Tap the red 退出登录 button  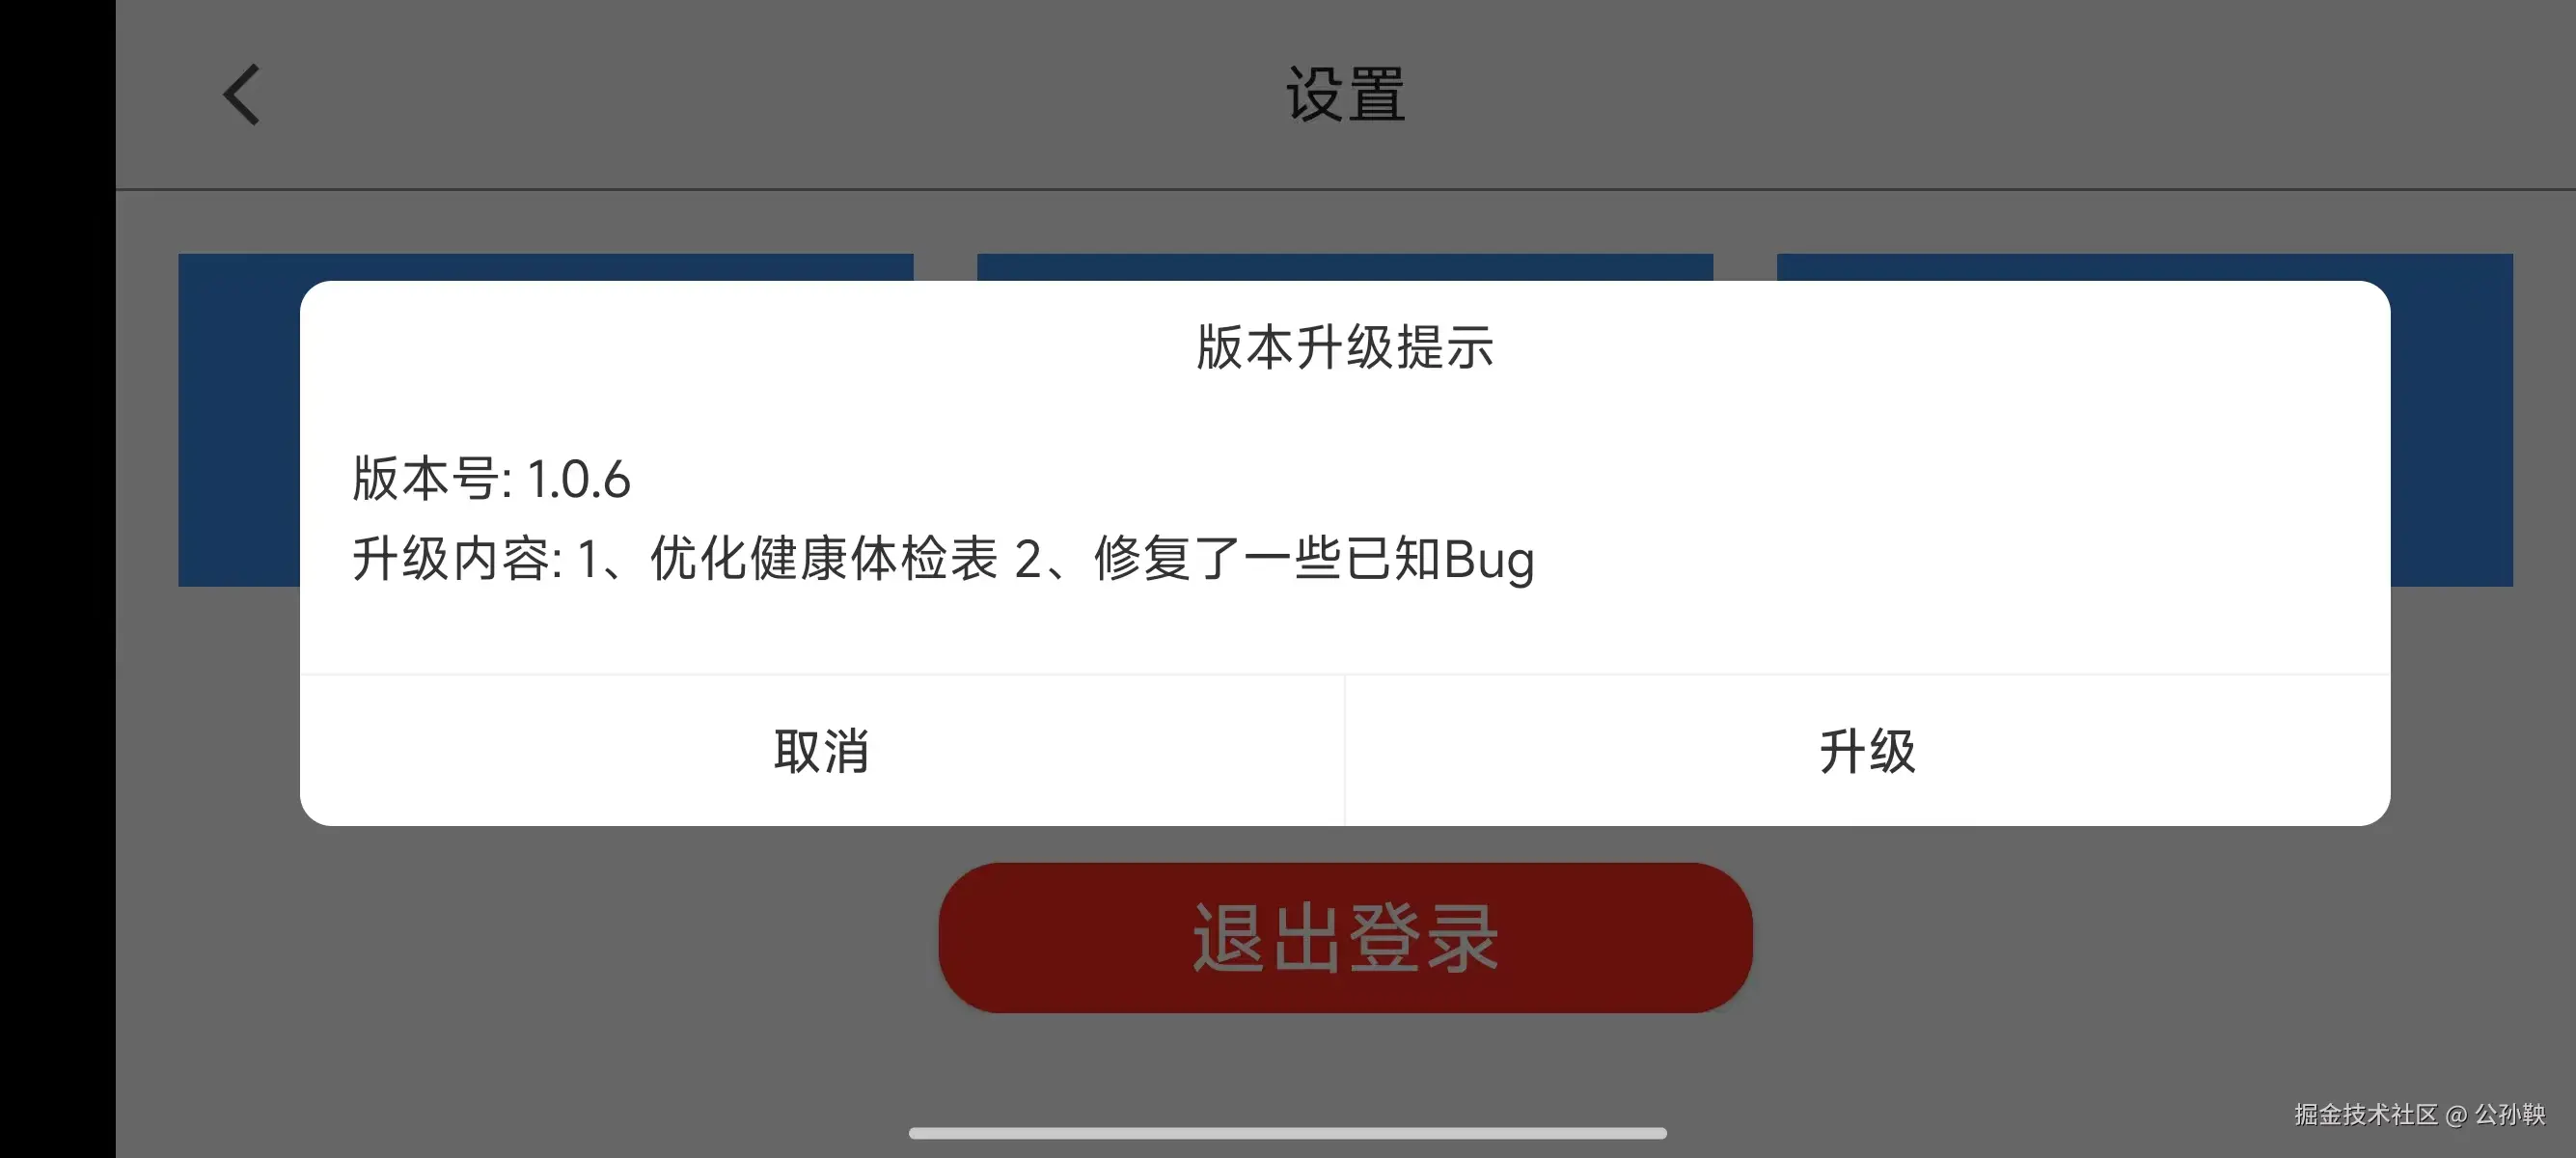coord(1345,938)
